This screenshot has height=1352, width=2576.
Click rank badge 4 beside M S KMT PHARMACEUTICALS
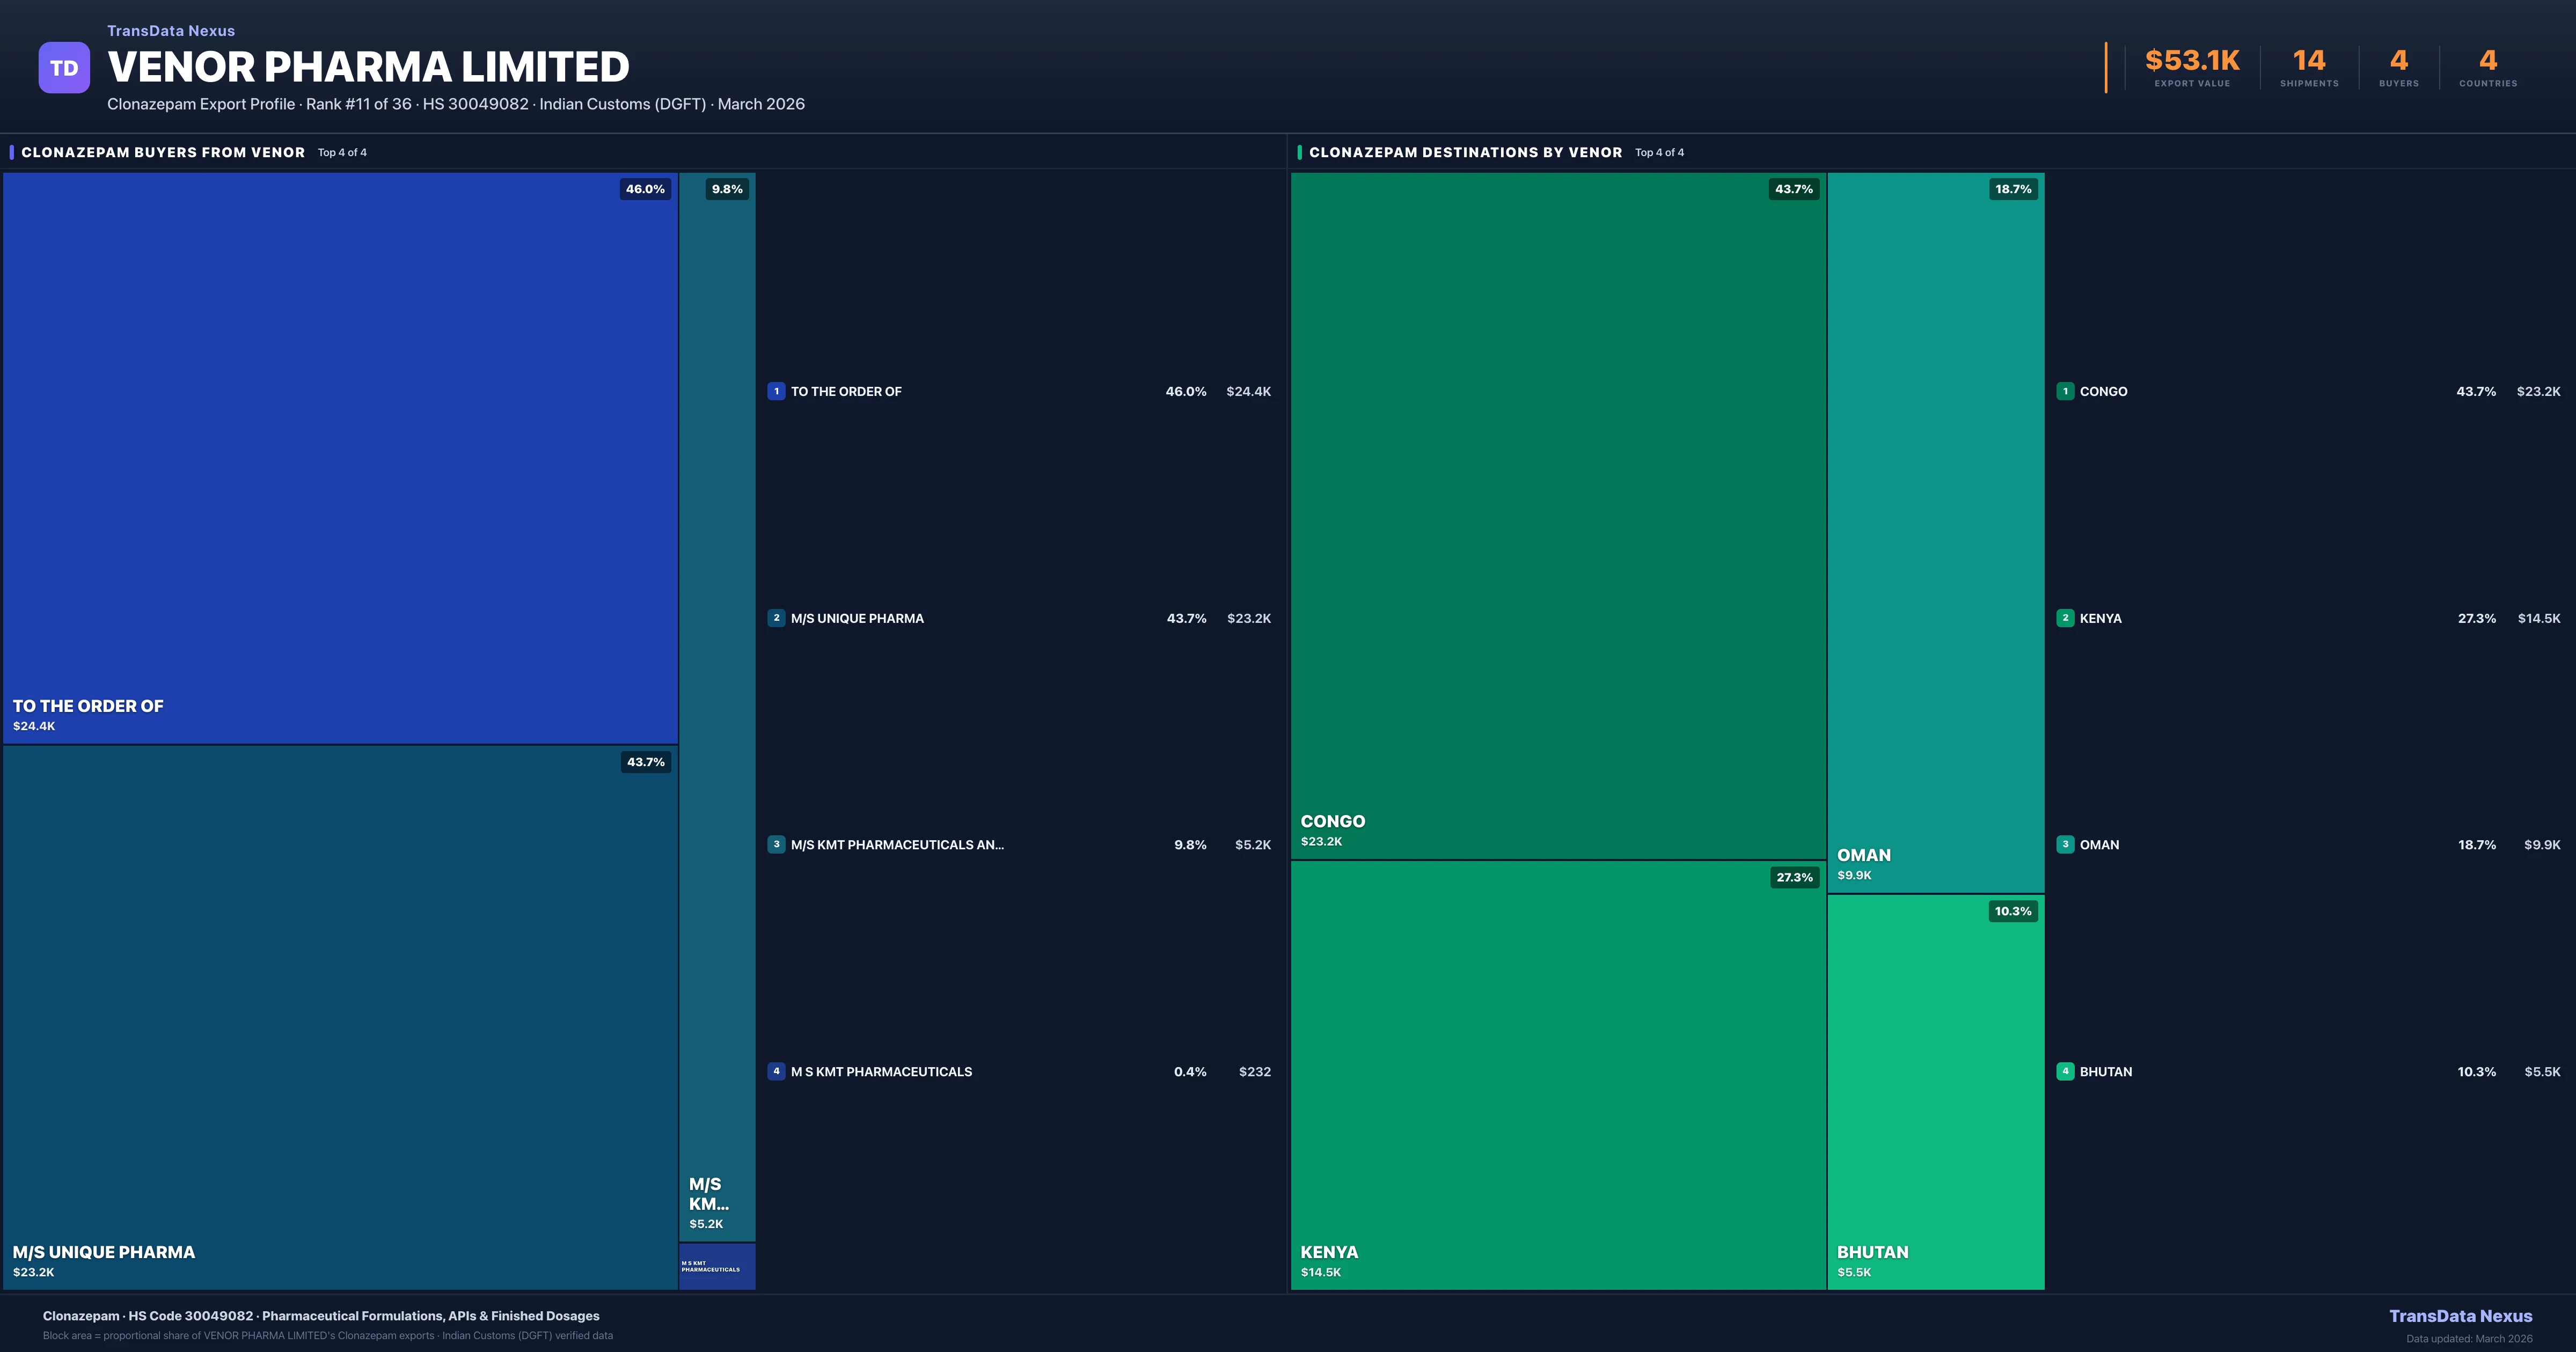click(x=776, y=1071)
